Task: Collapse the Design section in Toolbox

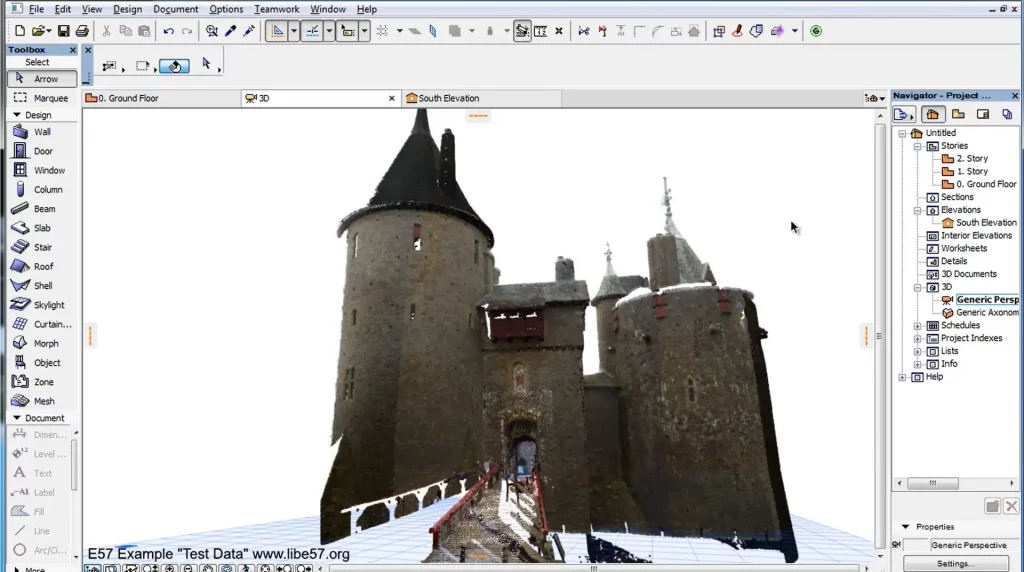Action: coord(17,115)
